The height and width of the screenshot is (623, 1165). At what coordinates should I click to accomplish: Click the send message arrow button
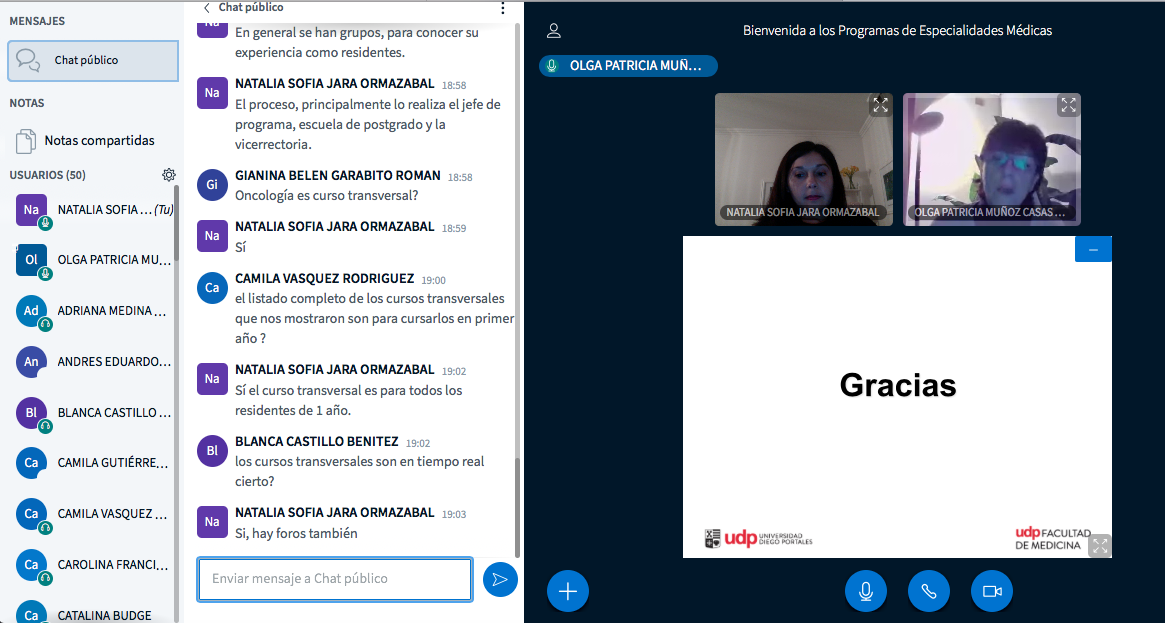point(500,579)
